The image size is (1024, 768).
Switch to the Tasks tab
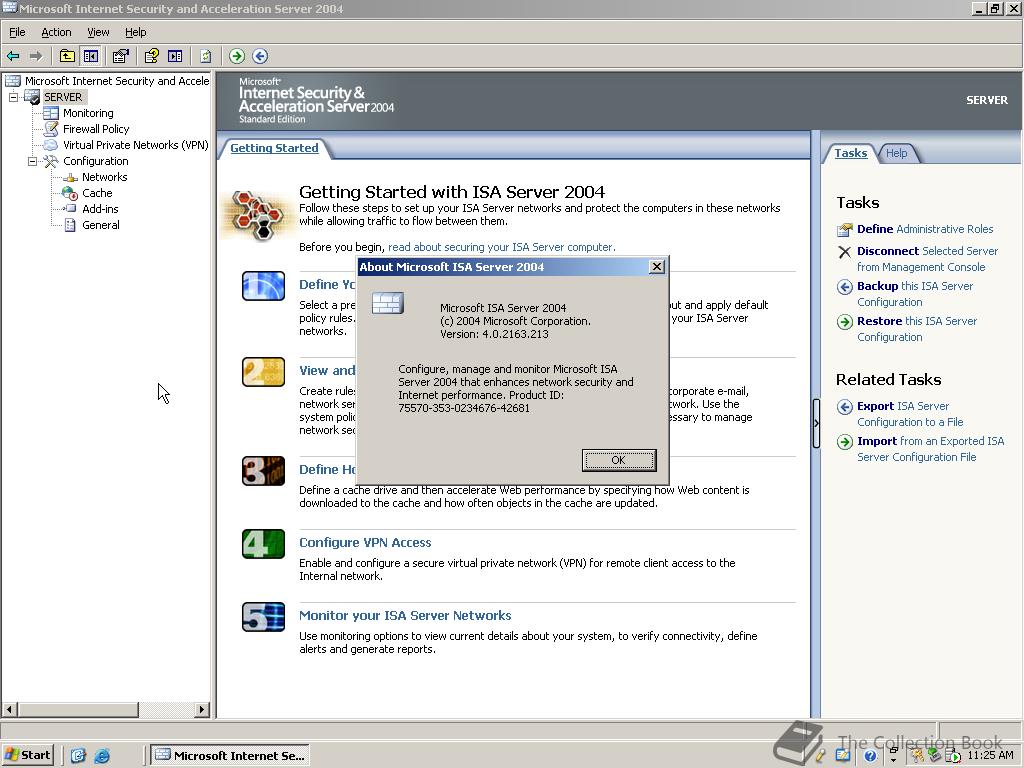pyautogui.click(x=850, y=153)
